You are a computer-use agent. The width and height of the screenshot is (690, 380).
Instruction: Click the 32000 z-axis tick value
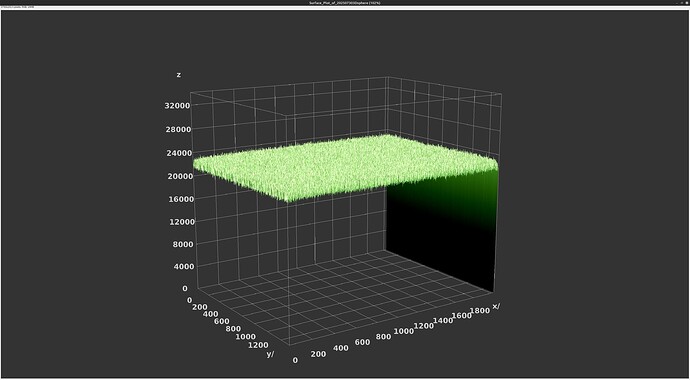pos(177,106)
